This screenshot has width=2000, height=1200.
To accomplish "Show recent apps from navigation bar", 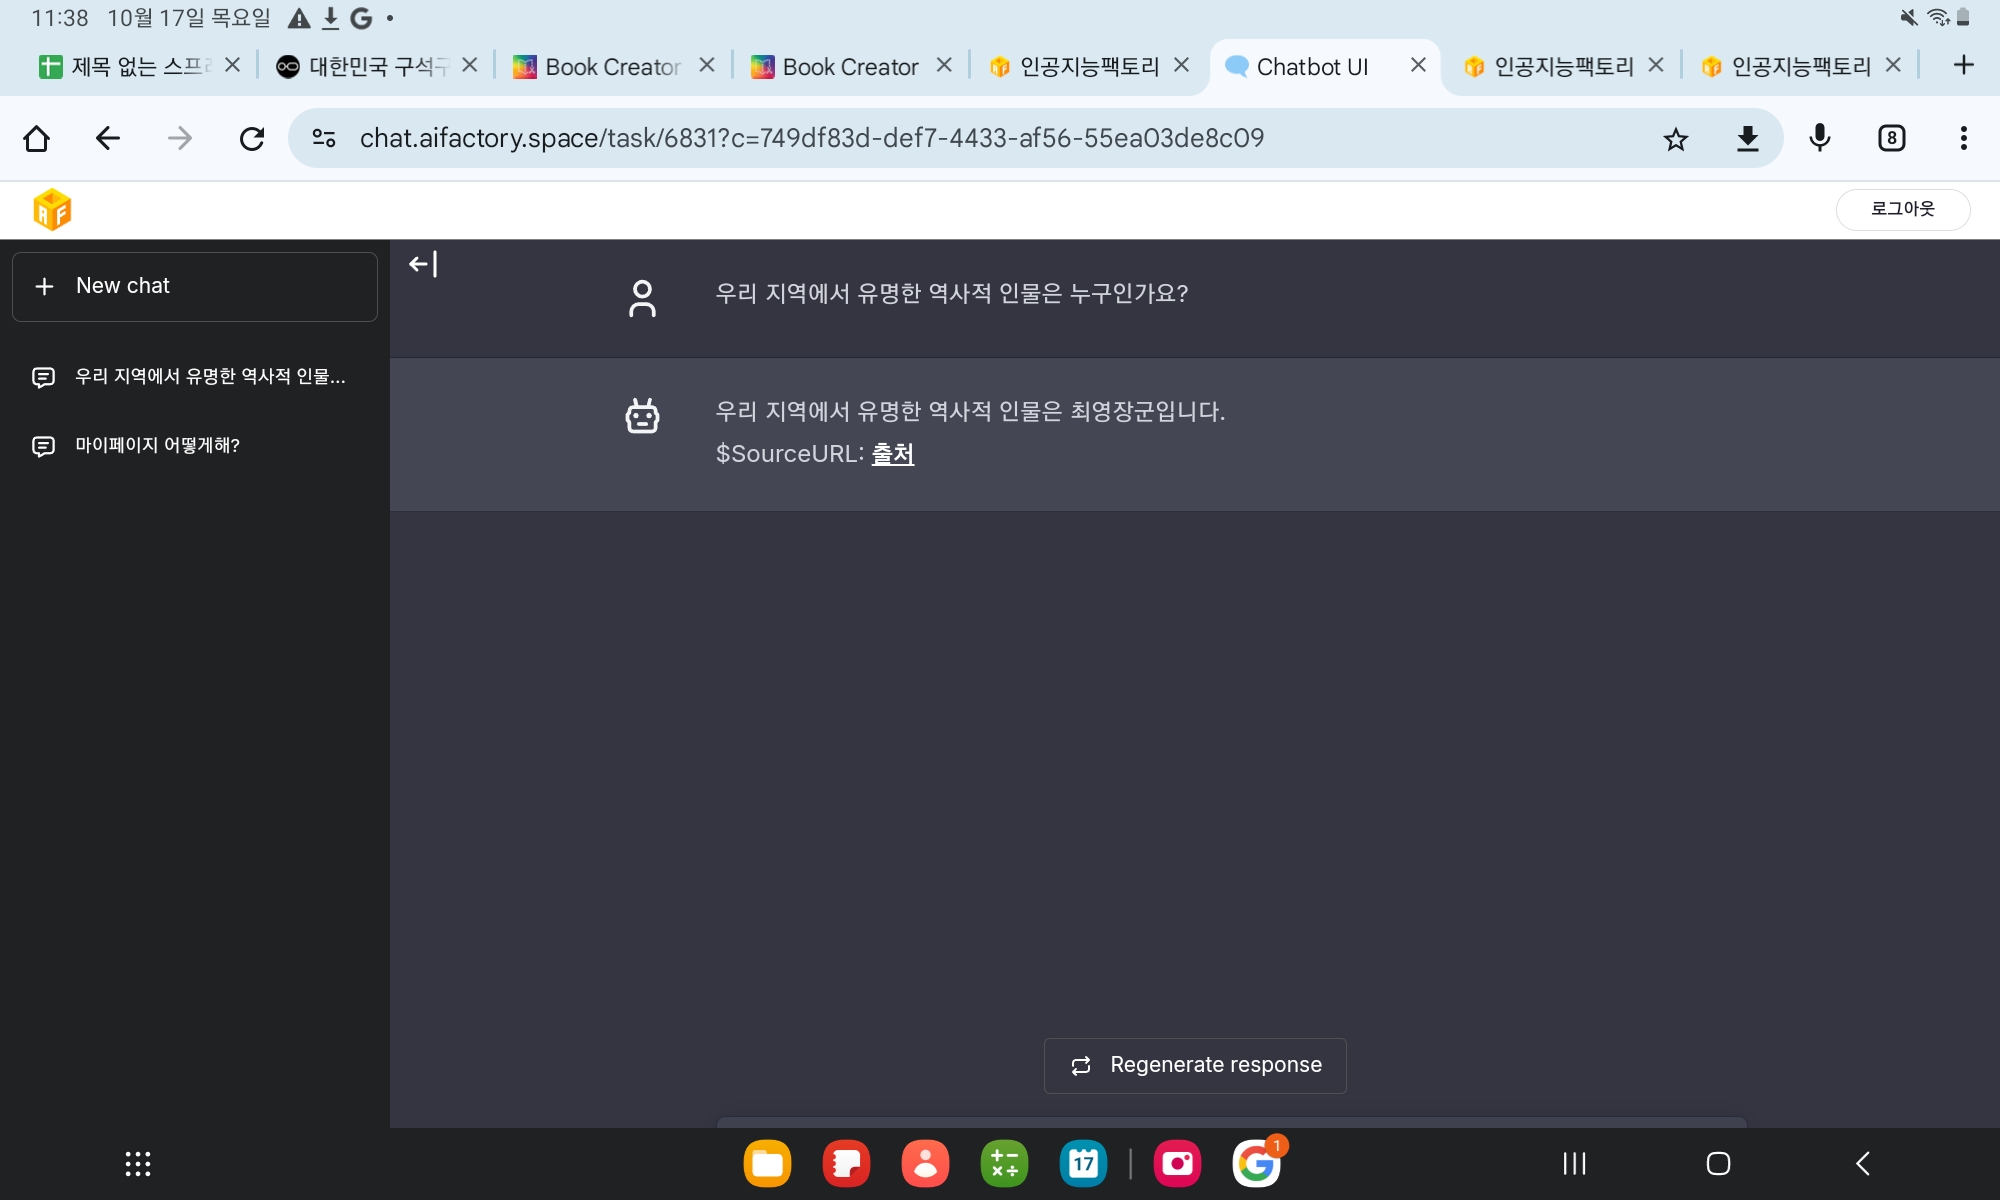I will point(1574,1163).
